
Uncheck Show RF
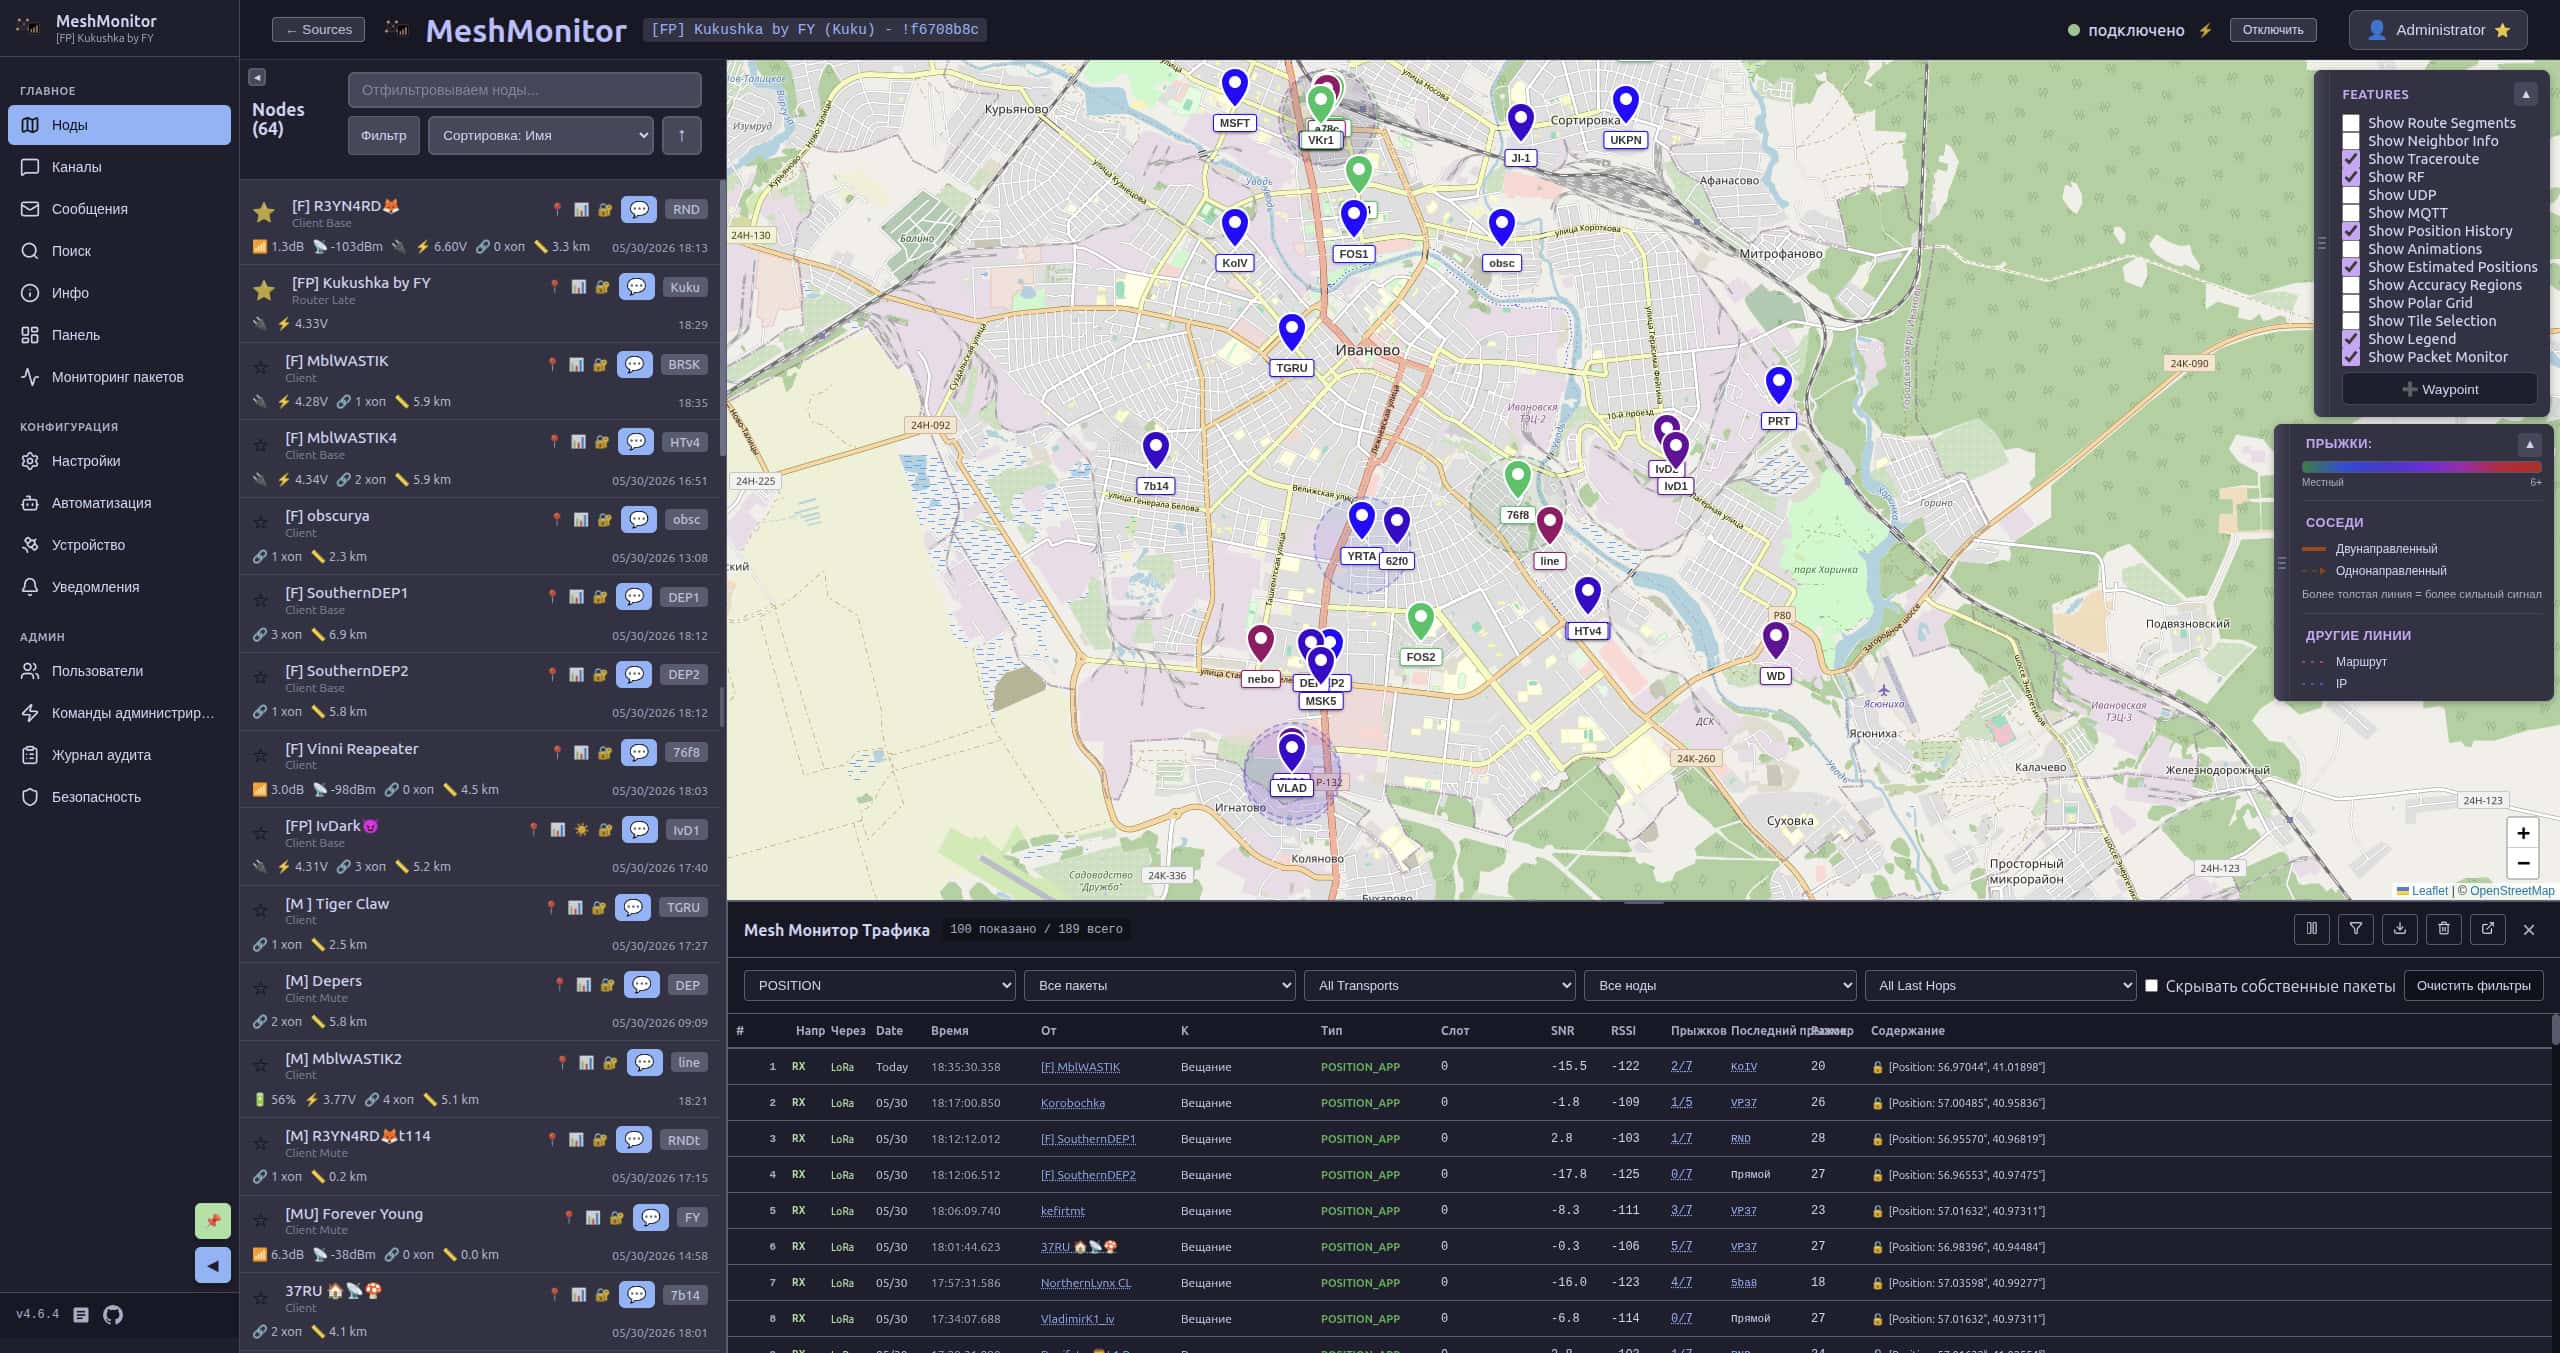pyautogui.click(x=2351, y=177)
